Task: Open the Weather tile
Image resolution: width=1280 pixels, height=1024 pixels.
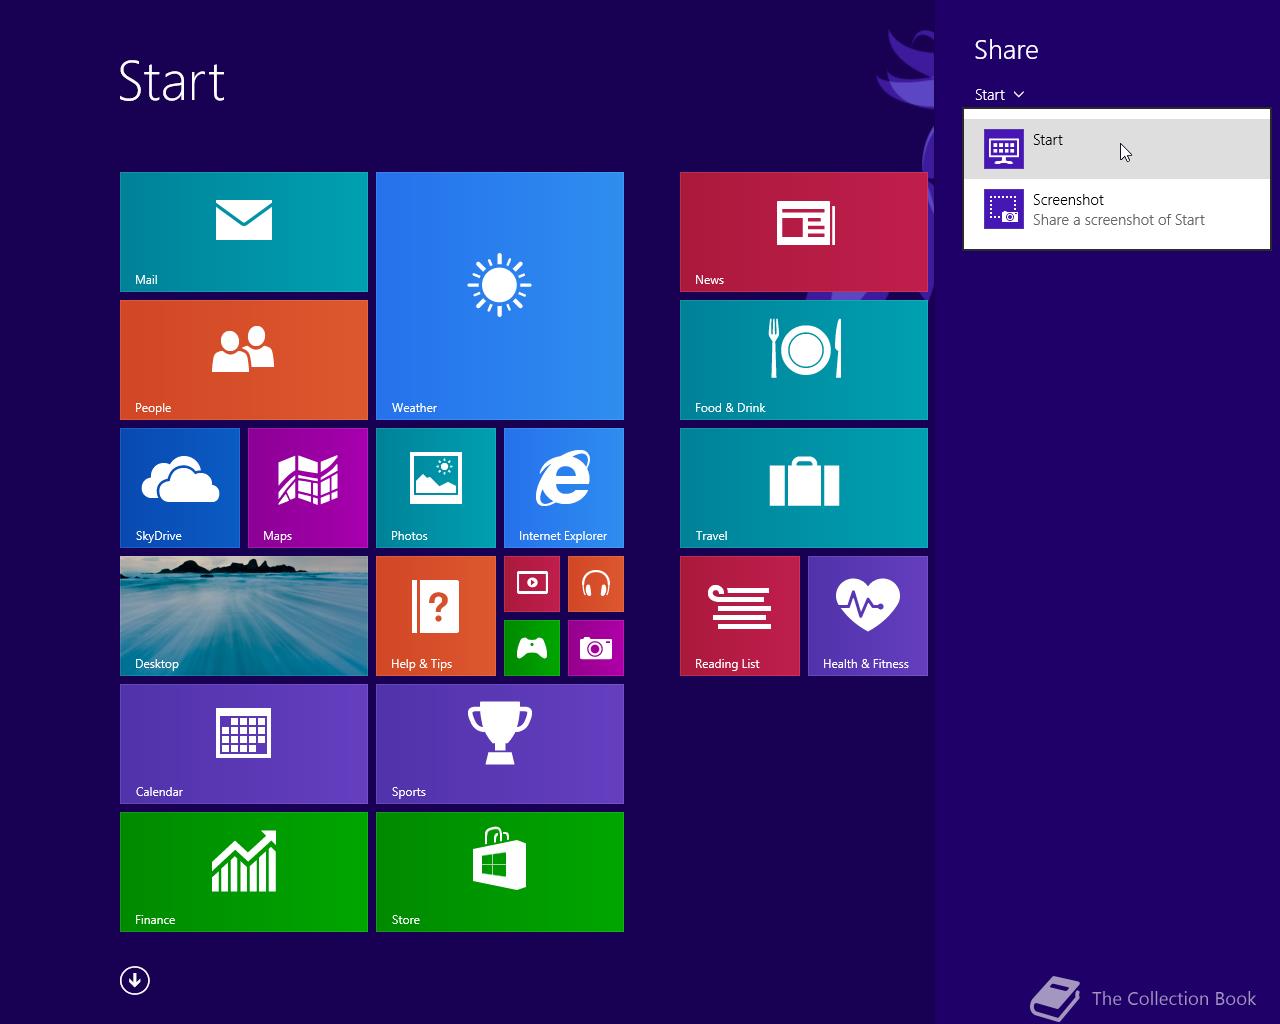Action: (x=500, y=296)
